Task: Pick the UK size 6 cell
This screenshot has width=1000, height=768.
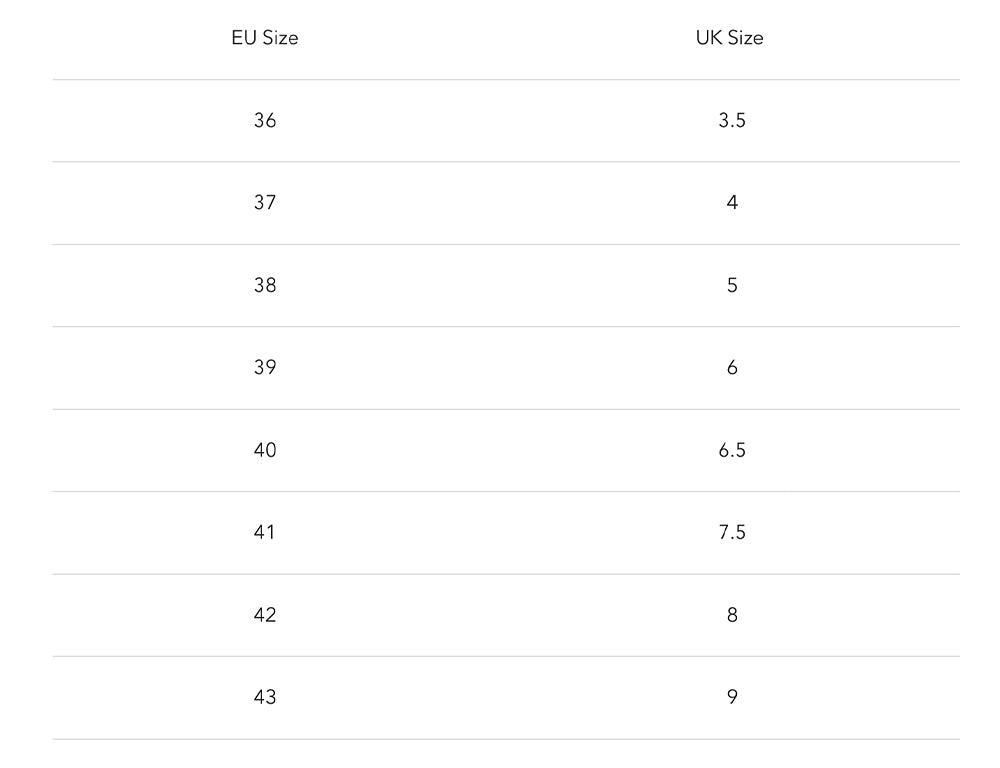Action: click(732, 368)
